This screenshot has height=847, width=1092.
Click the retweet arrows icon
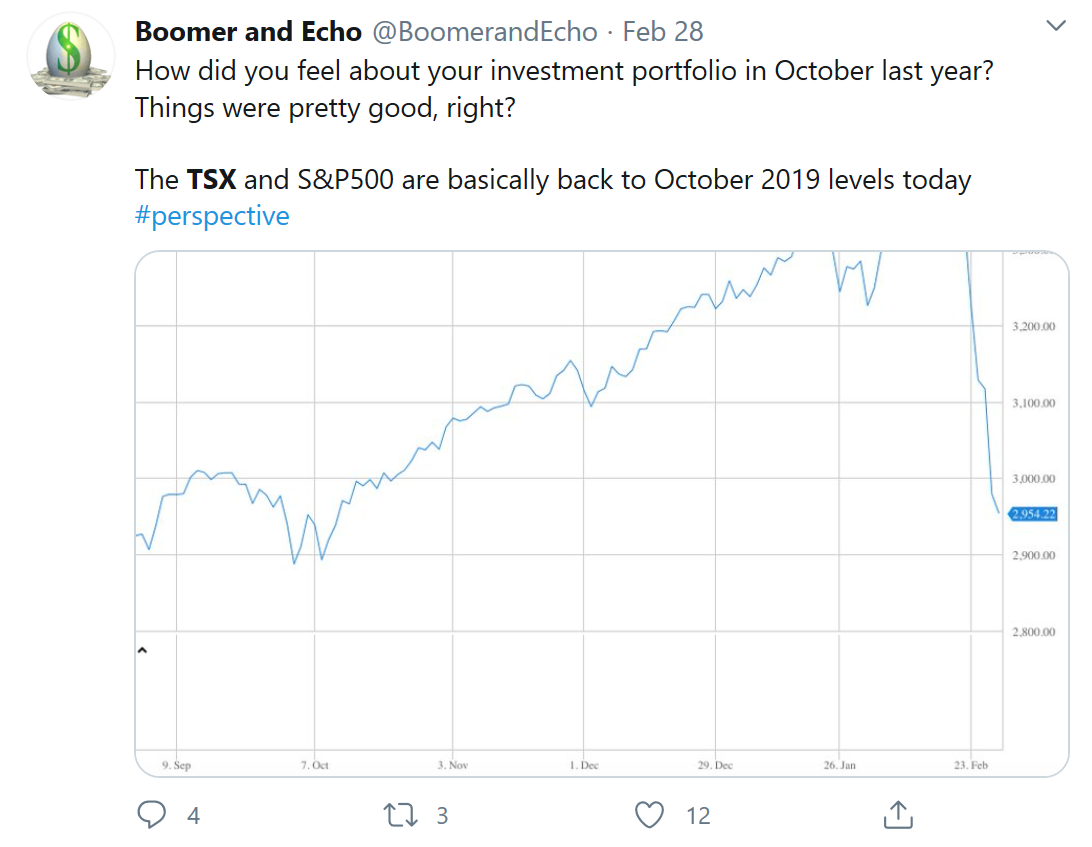click(401, 815)
